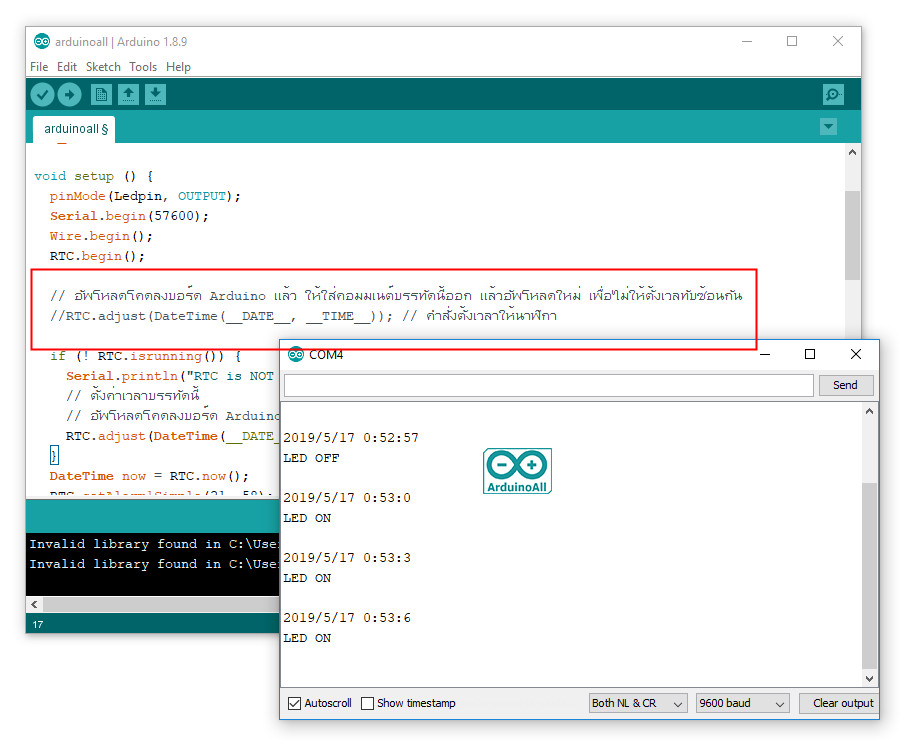Open the tab options dropdown arrow
The width and height of the screenshot is (919, 749).
pyautogui.click(x=828, y=127)
